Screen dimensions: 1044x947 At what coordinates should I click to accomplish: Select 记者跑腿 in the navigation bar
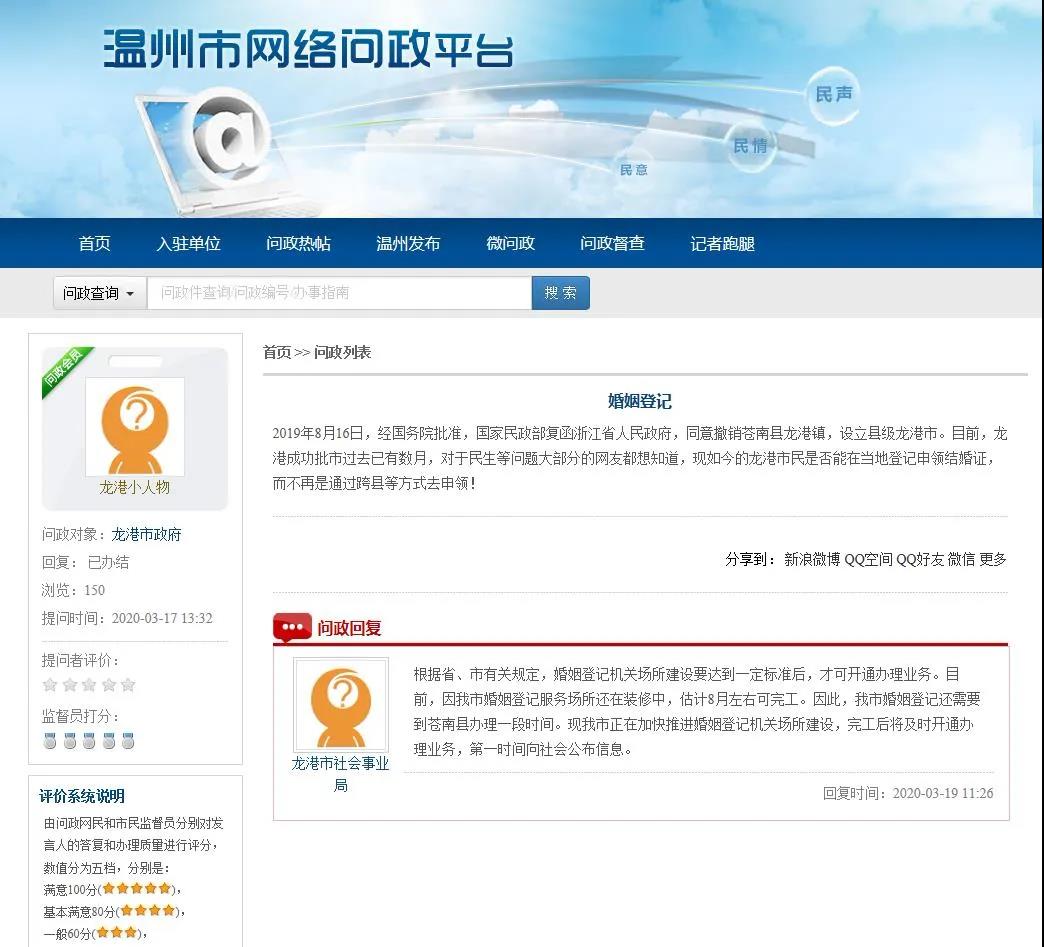pyautogui.click(x=722, y=243)
